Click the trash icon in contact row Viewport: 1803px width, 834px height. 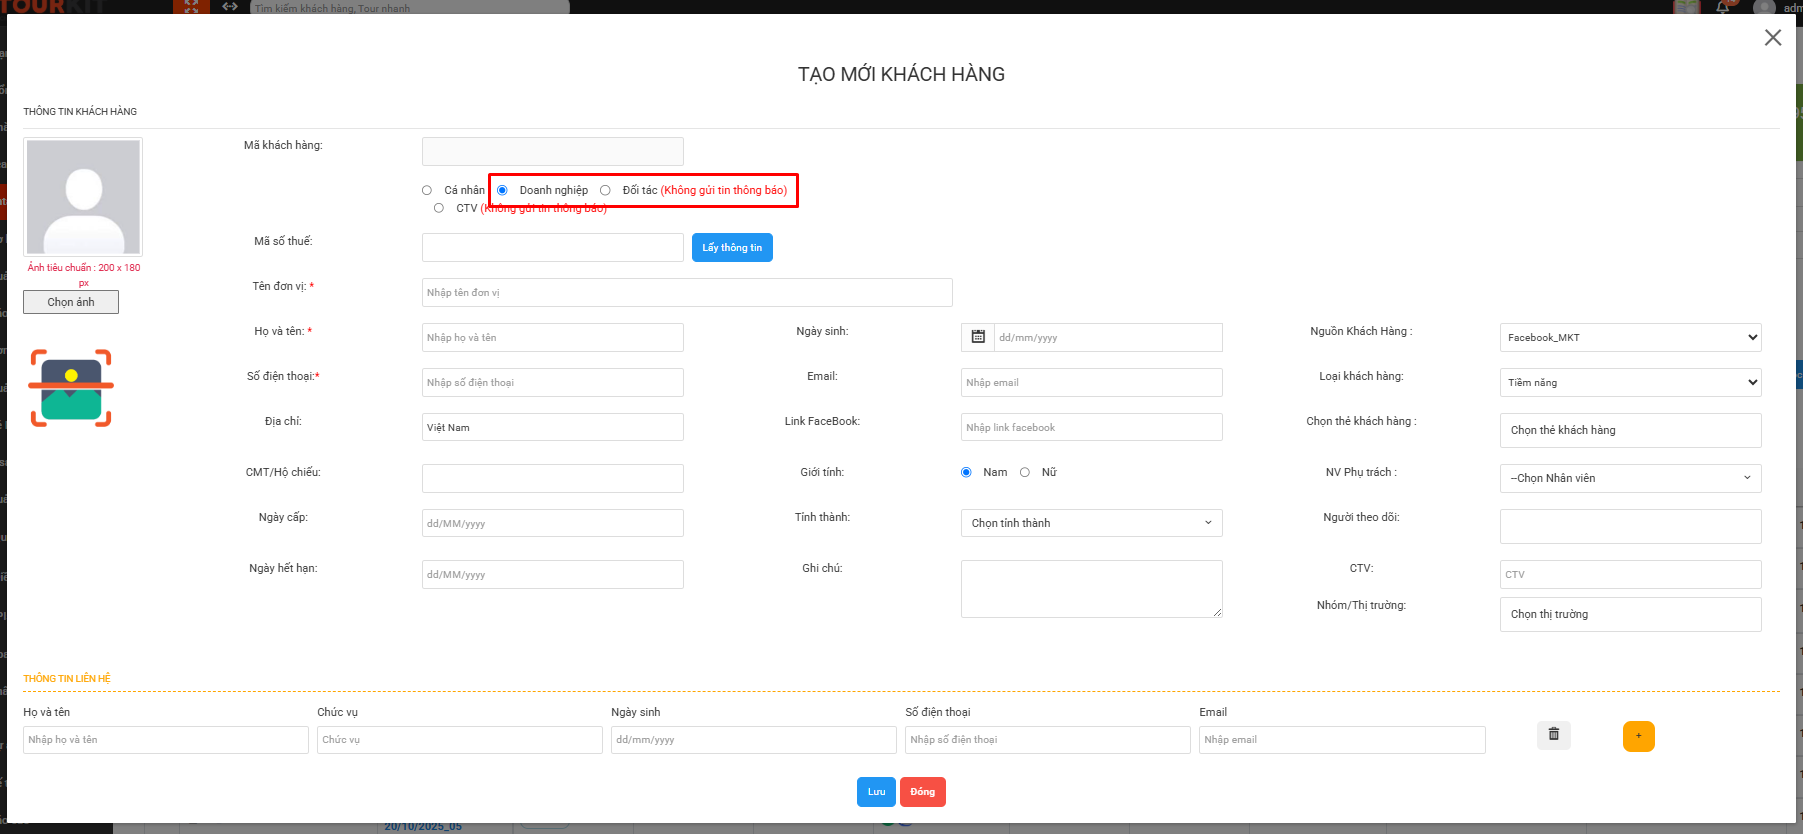1553,735
